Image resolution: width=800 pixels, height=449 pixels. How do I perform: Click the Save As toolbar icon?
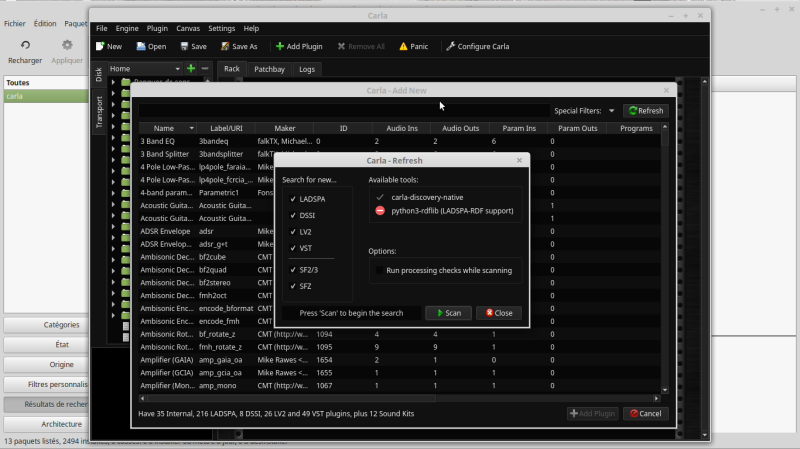click(x=225, y=46)
